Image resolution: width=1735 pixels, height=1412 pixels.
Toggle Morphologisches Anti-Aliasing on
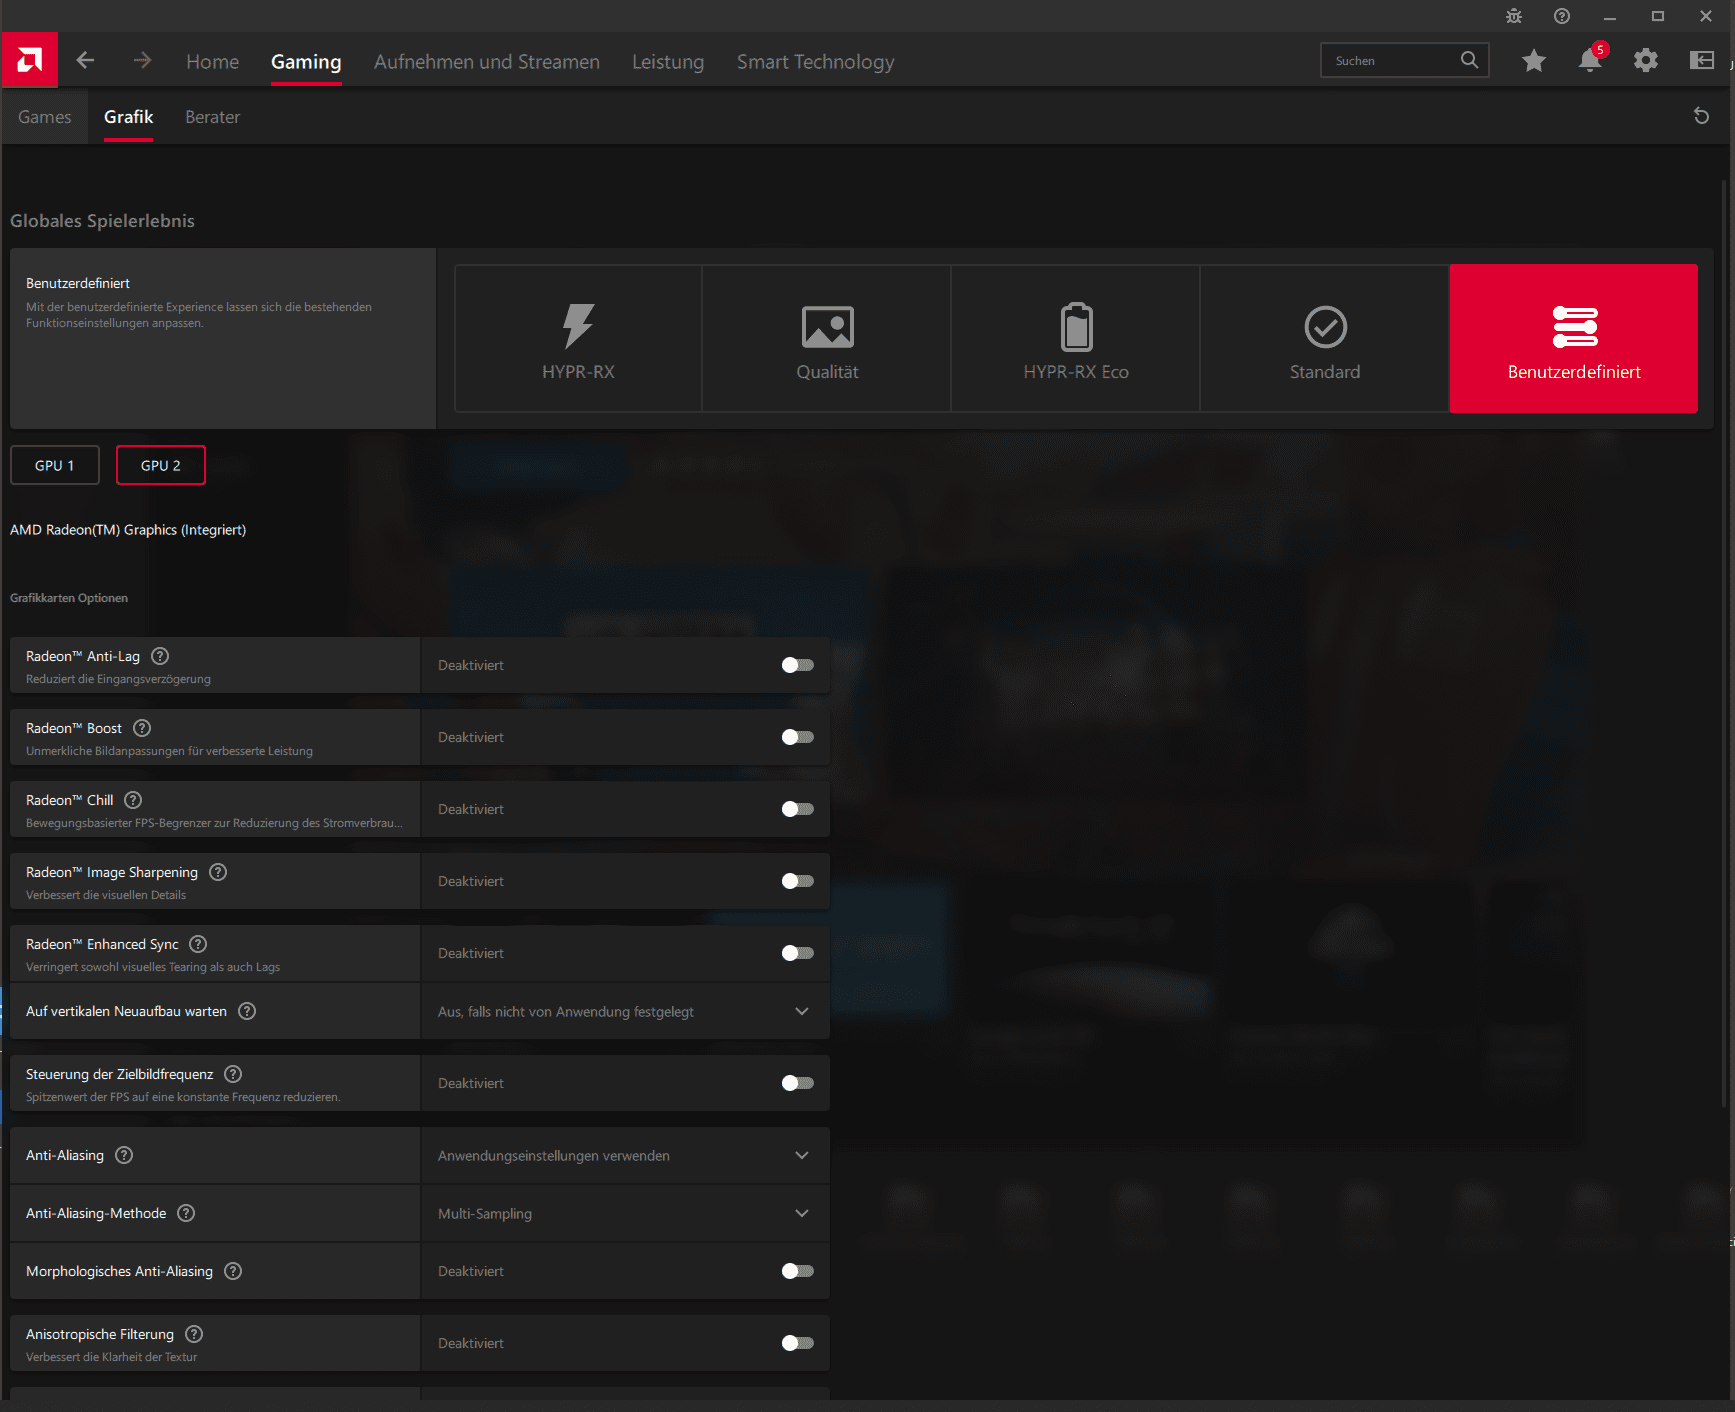798,1271
